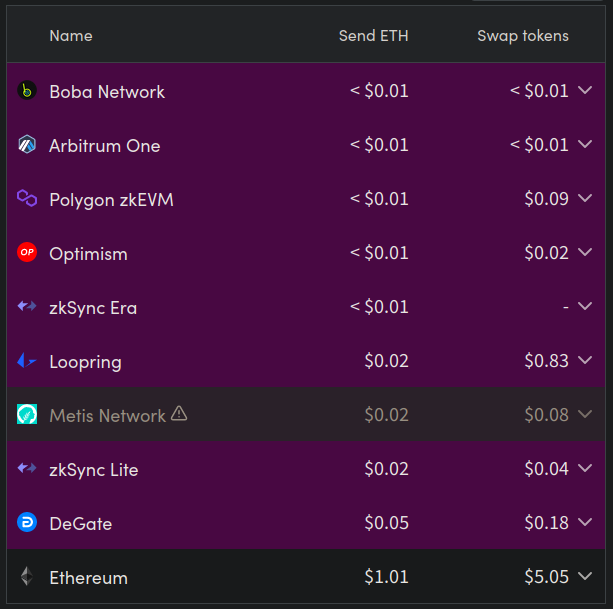Expand the Boba Network row chevron
613x609 pixels.
point(586,91)
